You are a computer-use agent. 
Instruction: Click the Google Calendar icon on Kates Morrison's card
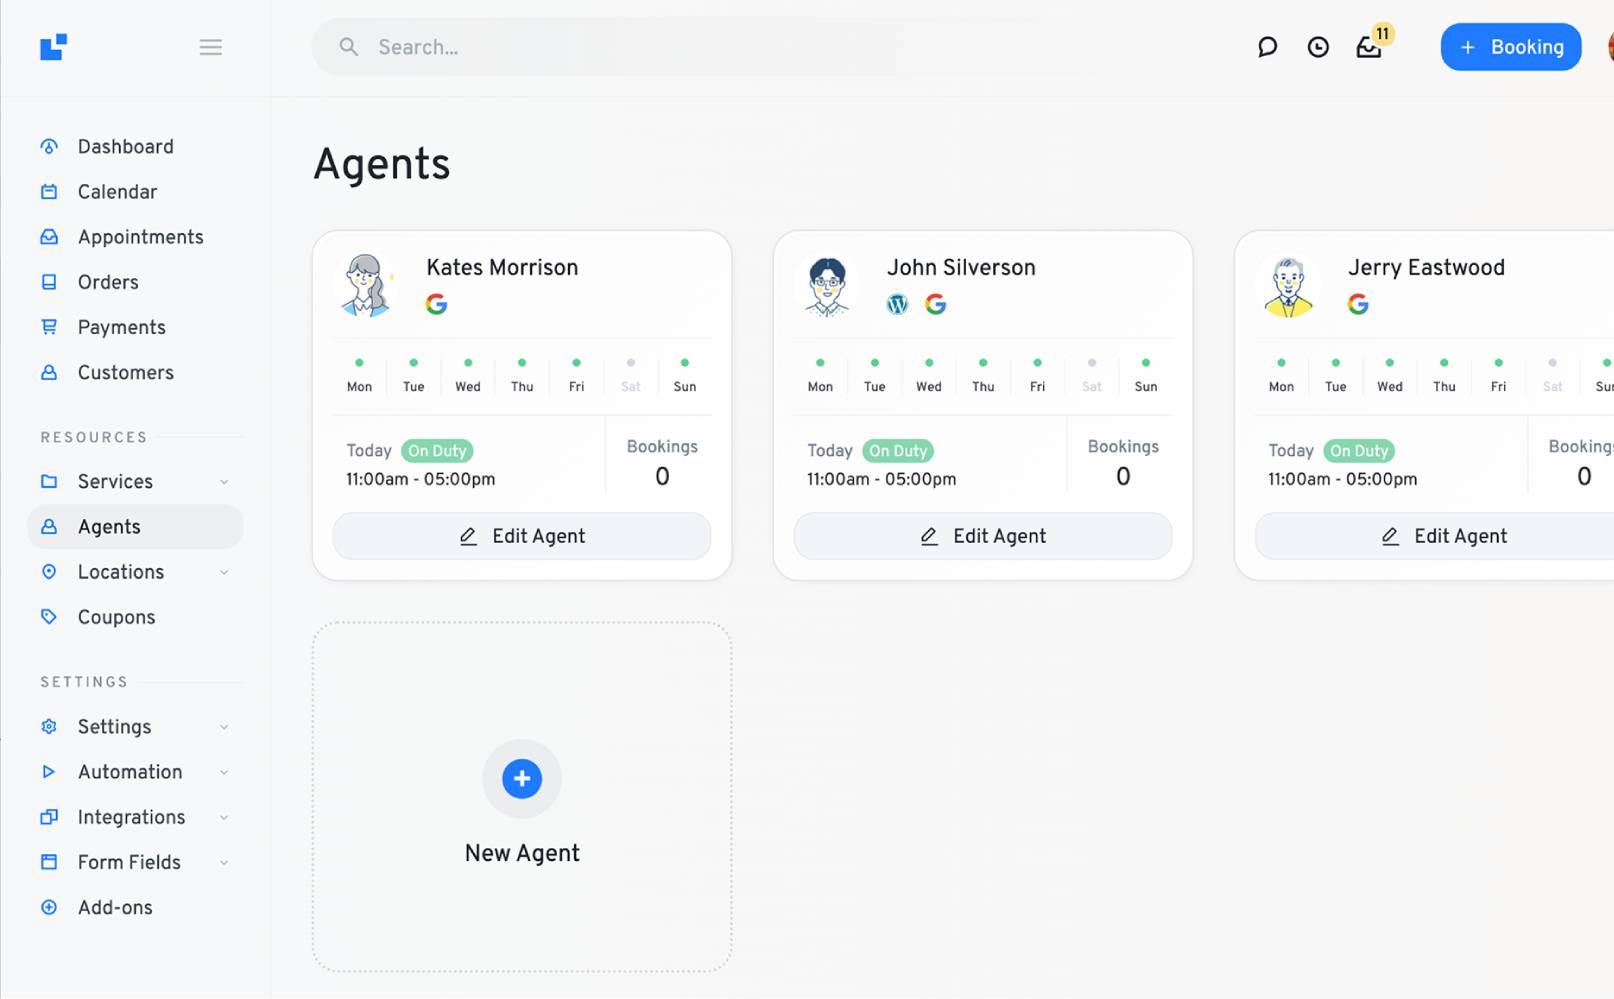(x=436, y=303)
